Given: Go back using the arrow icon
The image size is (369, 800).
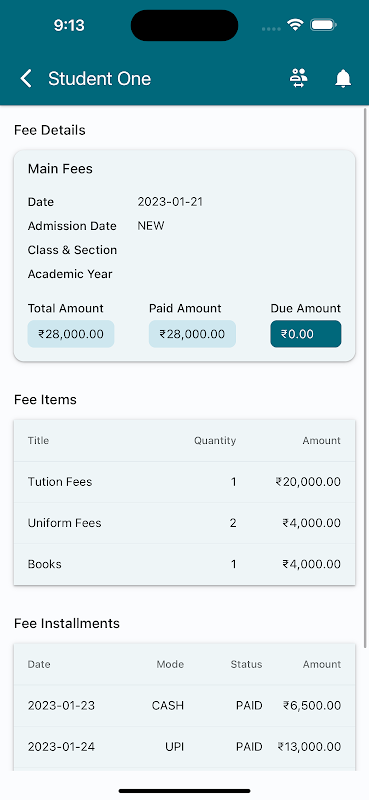Looking at the screenshot, I should coord(26,79).
